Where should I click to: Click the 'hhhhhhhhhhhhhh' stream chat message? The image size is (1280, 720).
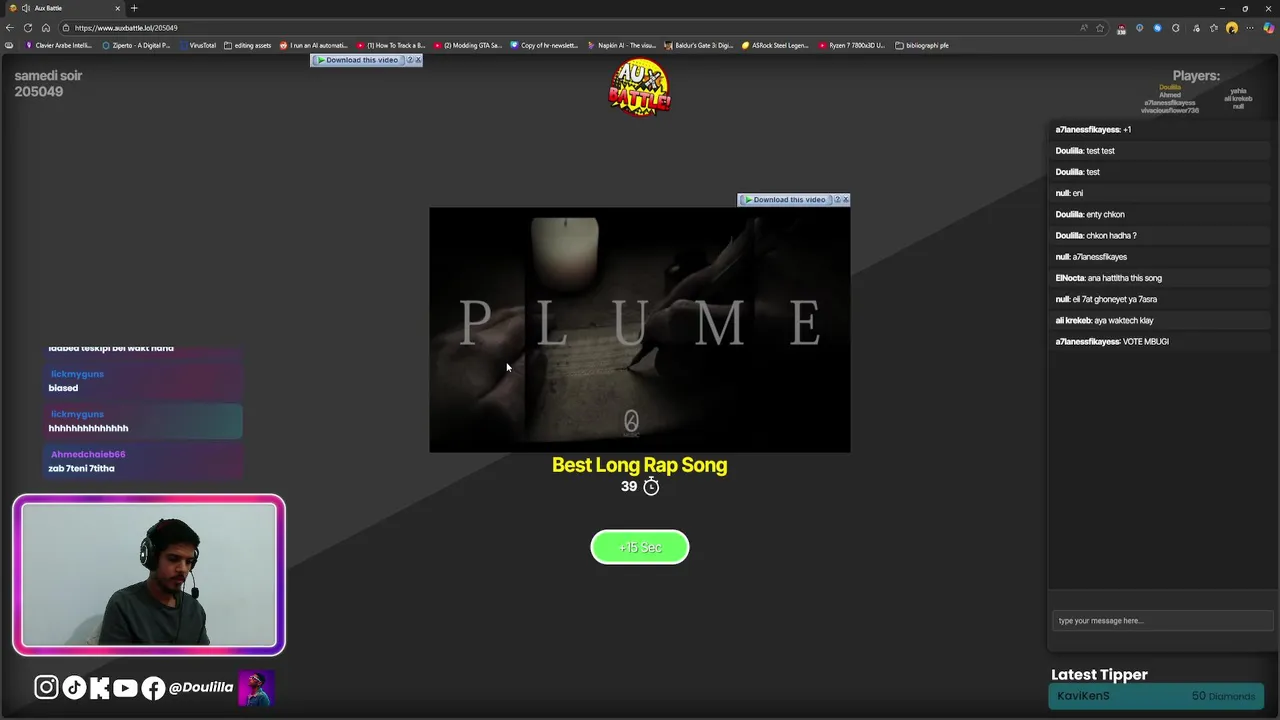[x=143, y=421]
